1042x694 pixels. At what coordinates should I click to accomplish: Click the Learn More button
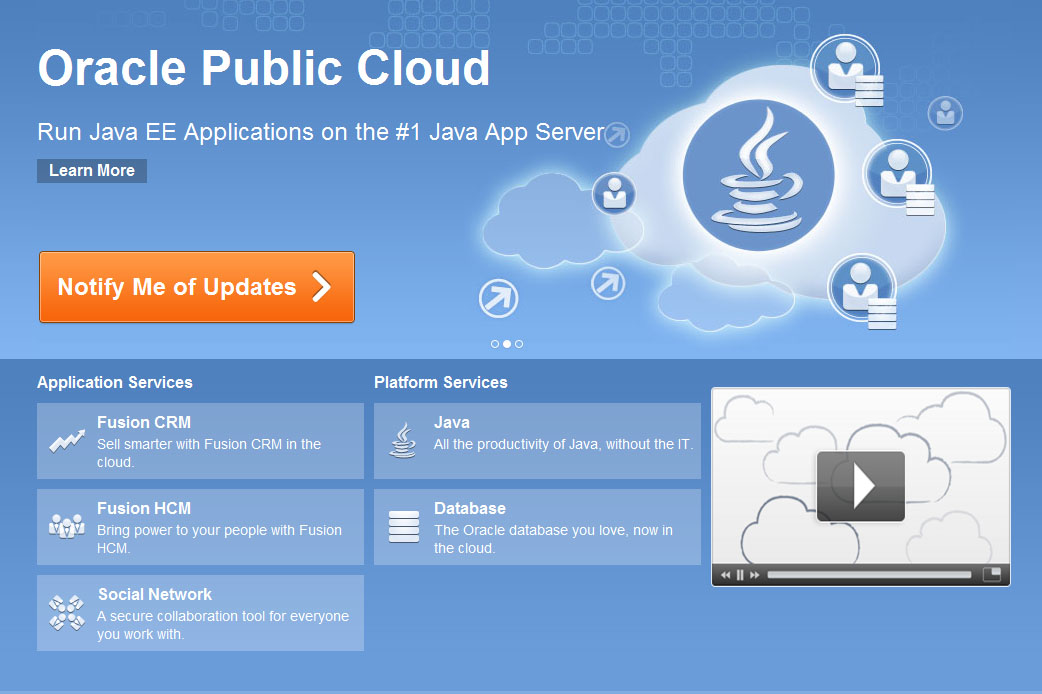tap(92, 171)
